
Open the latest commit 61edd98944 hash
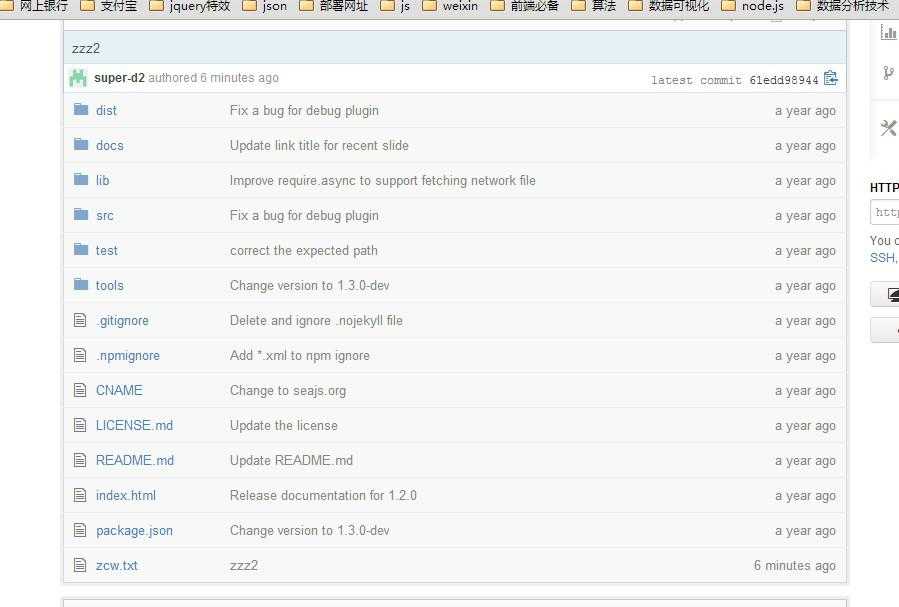(784, 80)
